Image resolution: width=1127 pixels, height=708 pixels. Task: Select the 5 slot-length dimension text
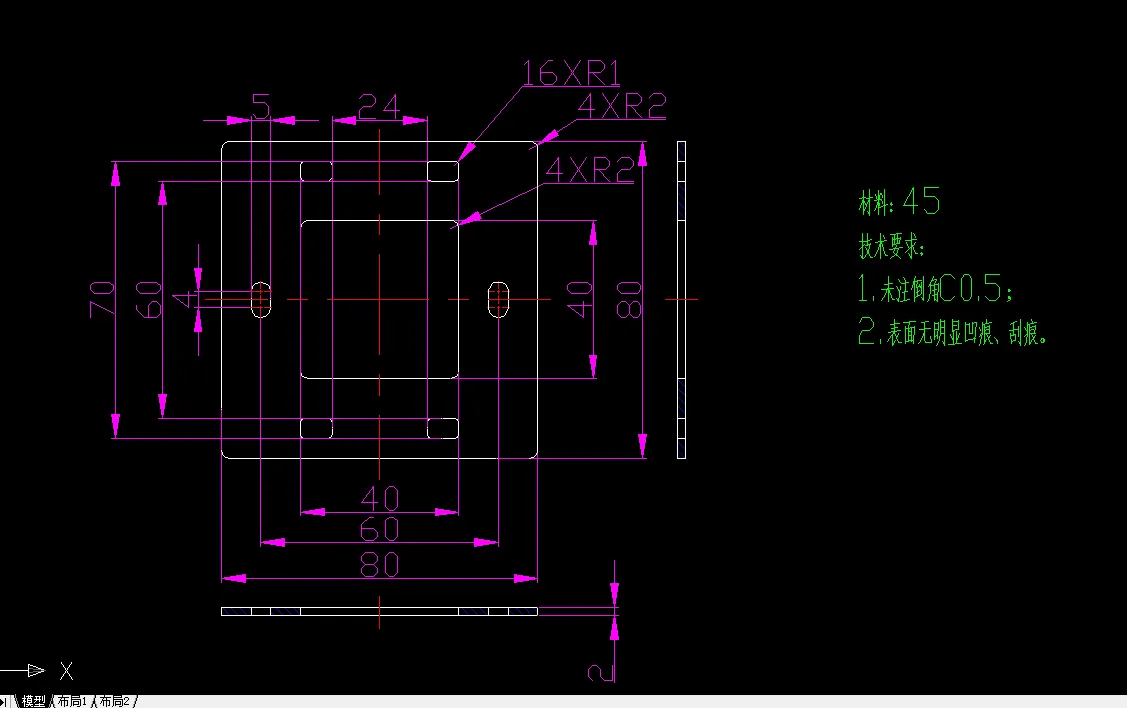pos(261,106)
